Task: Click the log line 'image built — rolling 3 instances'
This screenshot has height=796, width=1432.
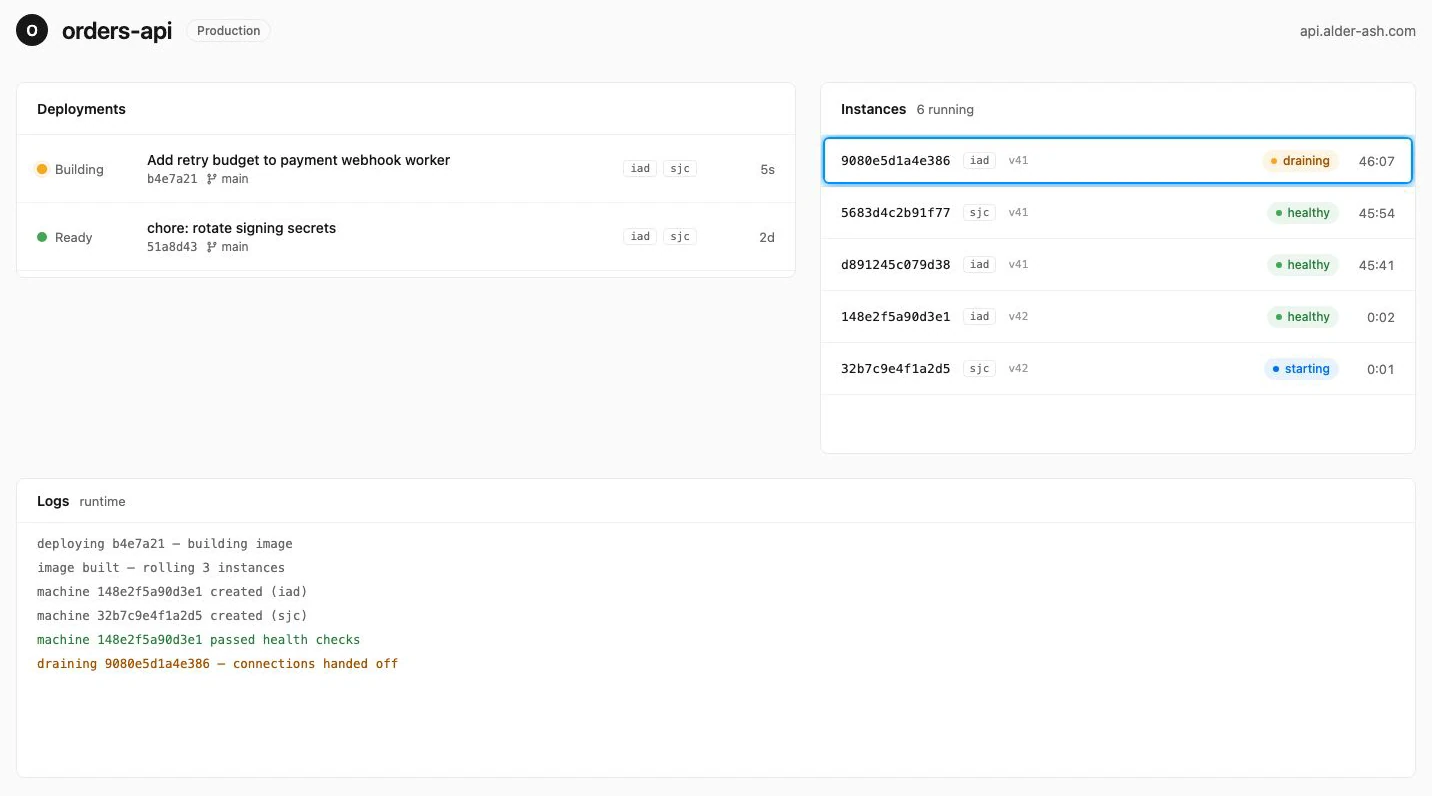Action: tap(161, 568)
